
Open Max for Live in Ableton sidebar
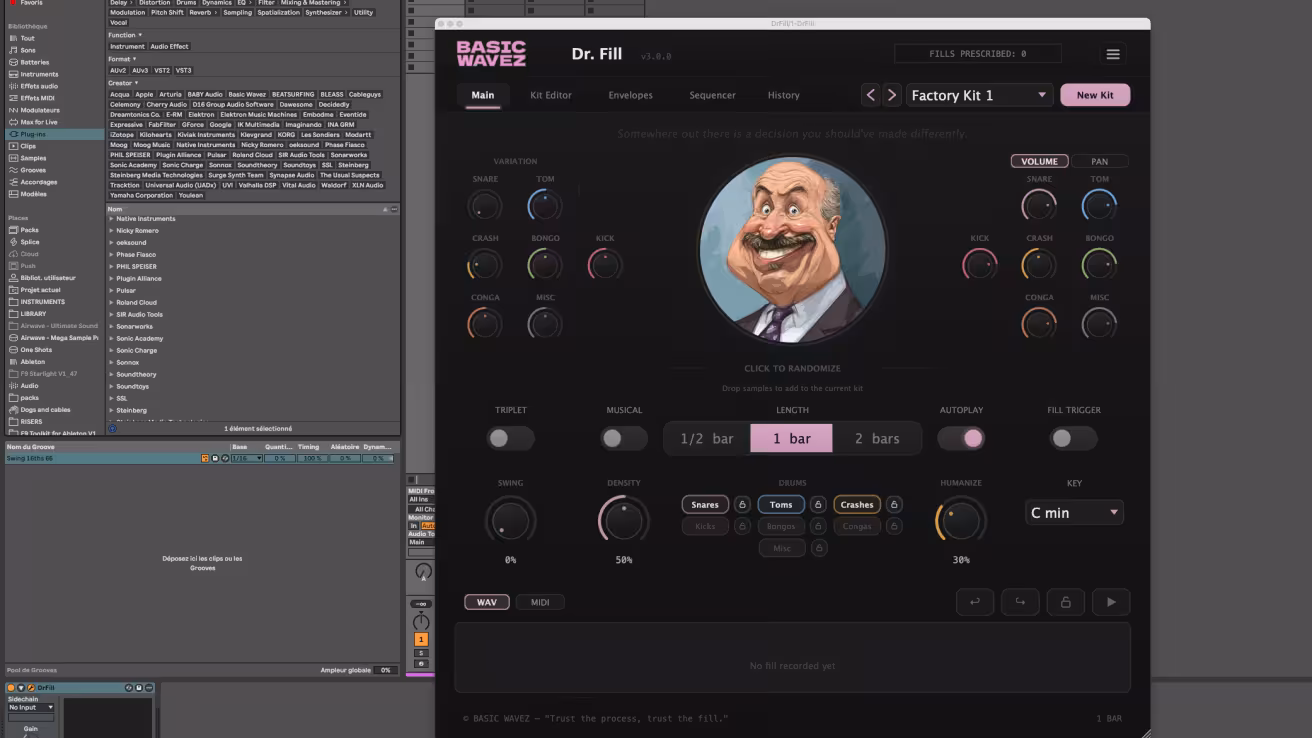pos(39,122)
